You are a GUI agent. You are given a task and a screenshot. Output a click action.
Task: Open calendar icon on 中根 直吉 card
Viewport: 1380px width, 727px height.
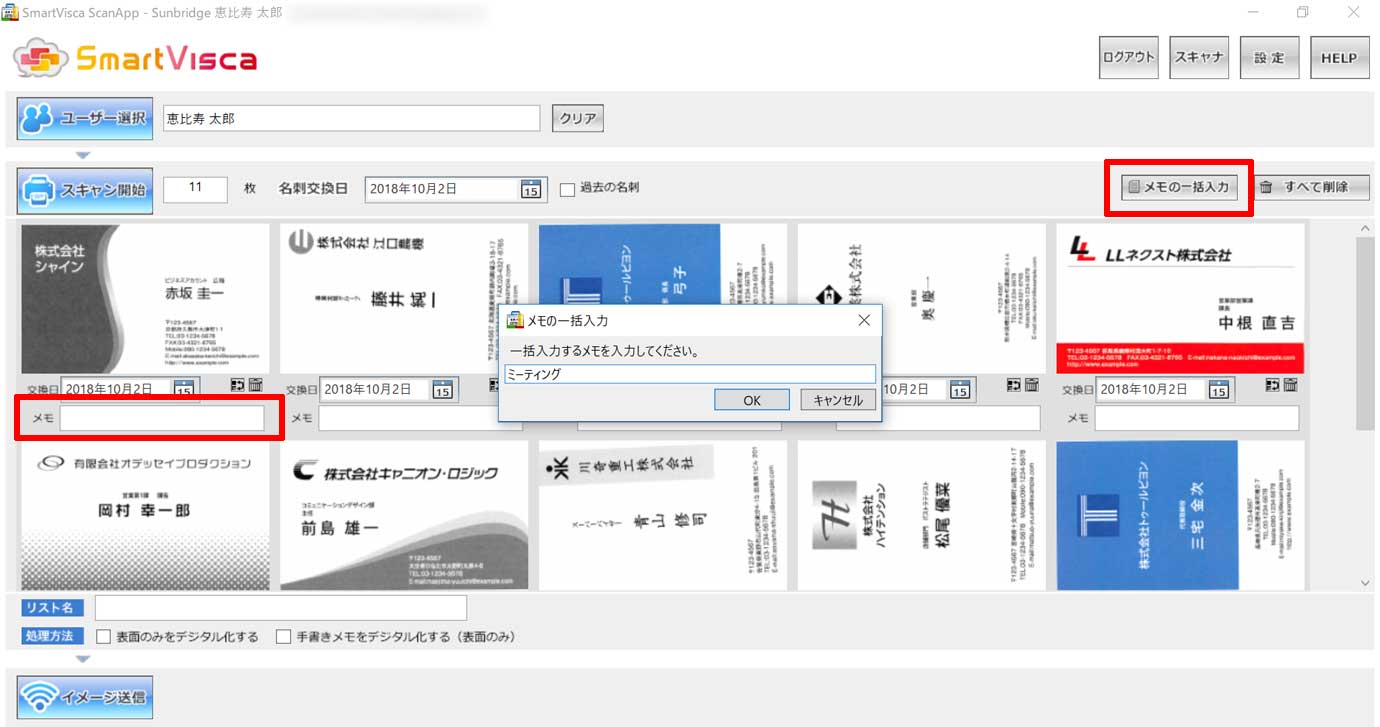(x=1219, y=389)
